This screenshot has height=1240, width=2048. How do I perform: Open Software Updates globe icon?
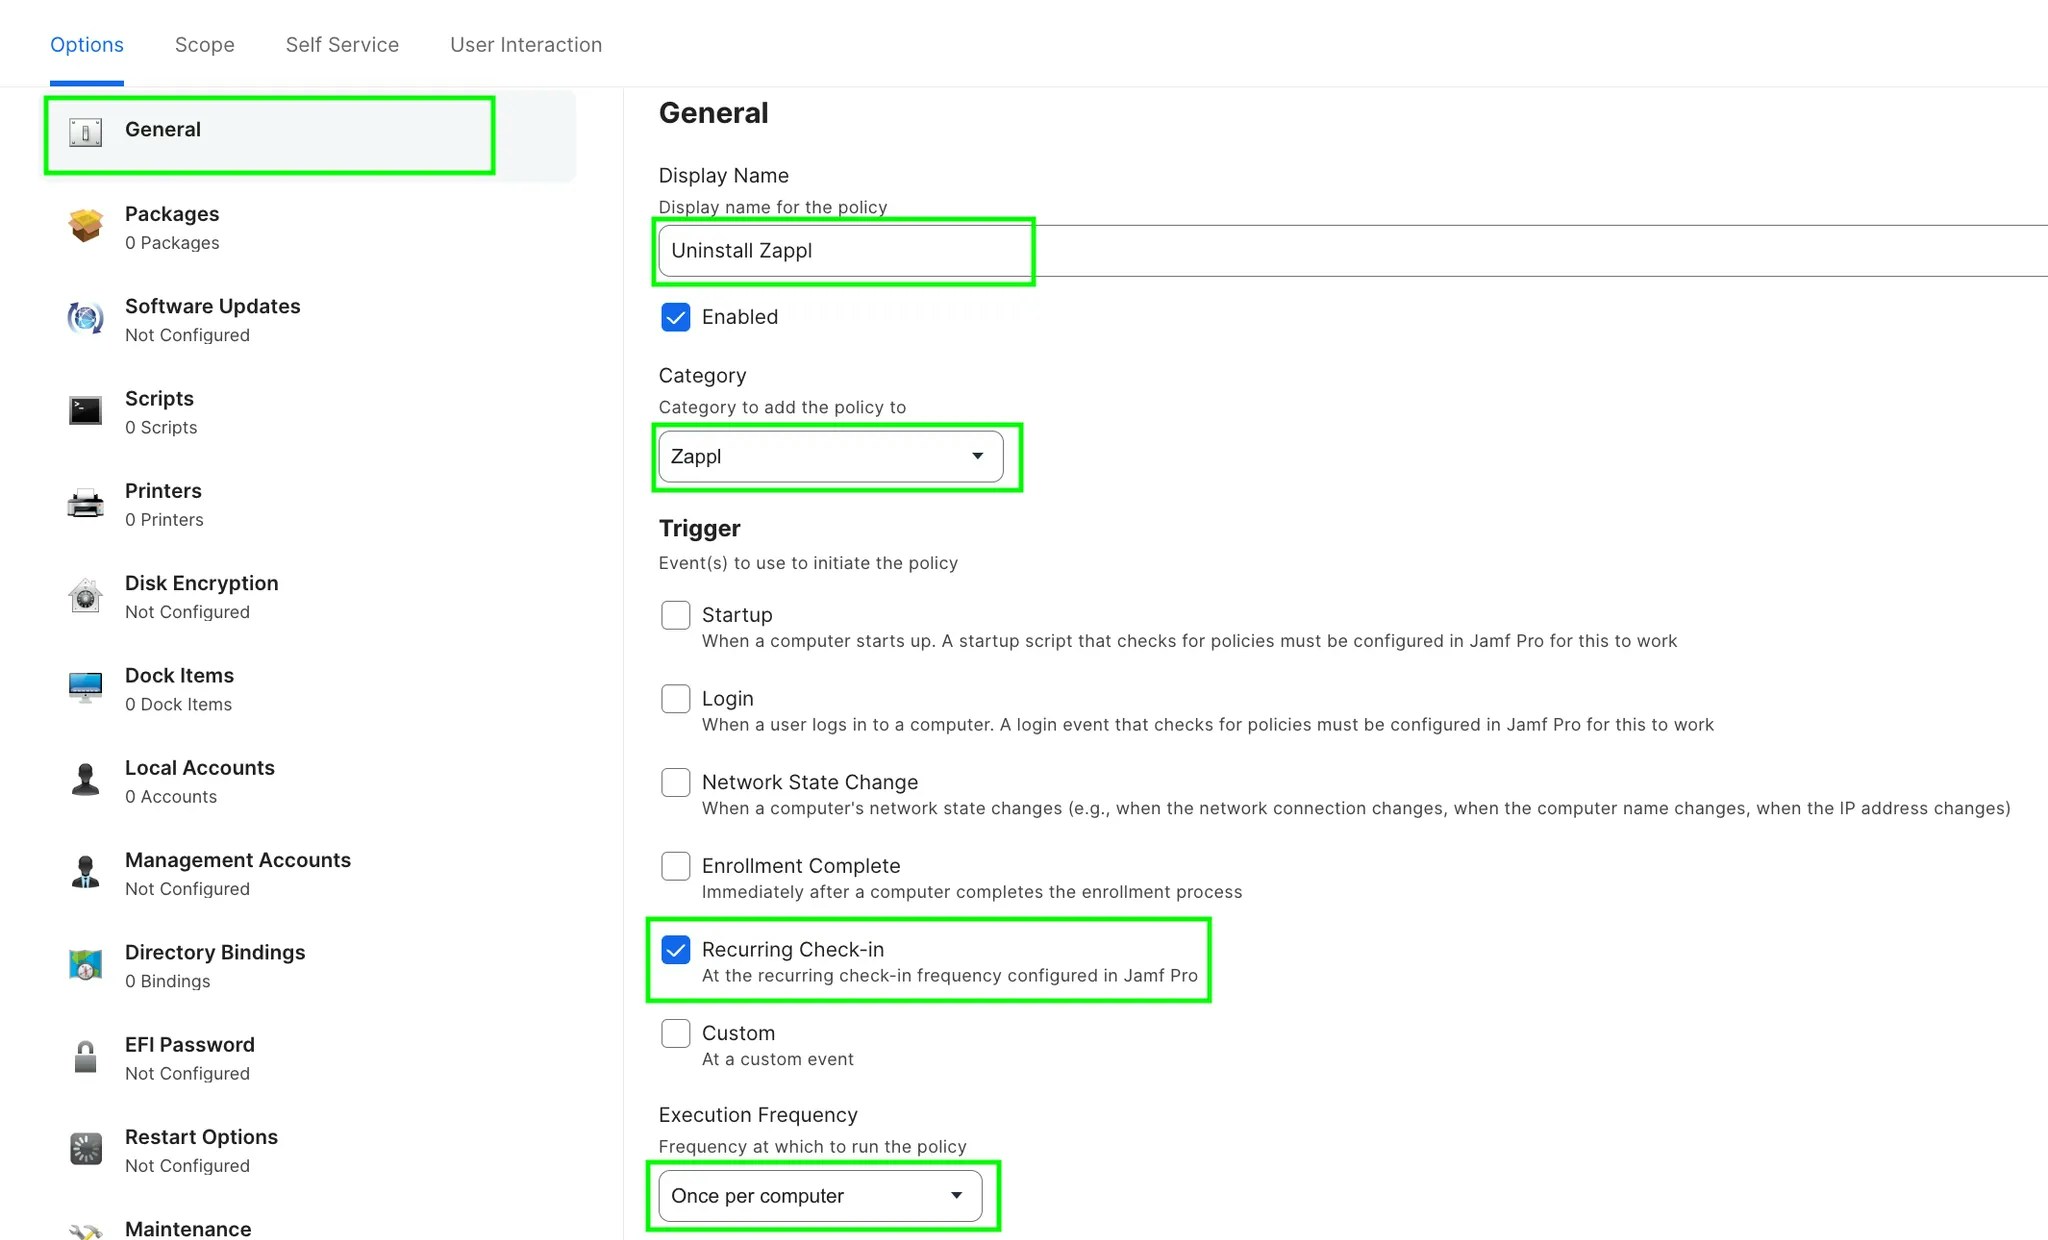click(85, 318)
